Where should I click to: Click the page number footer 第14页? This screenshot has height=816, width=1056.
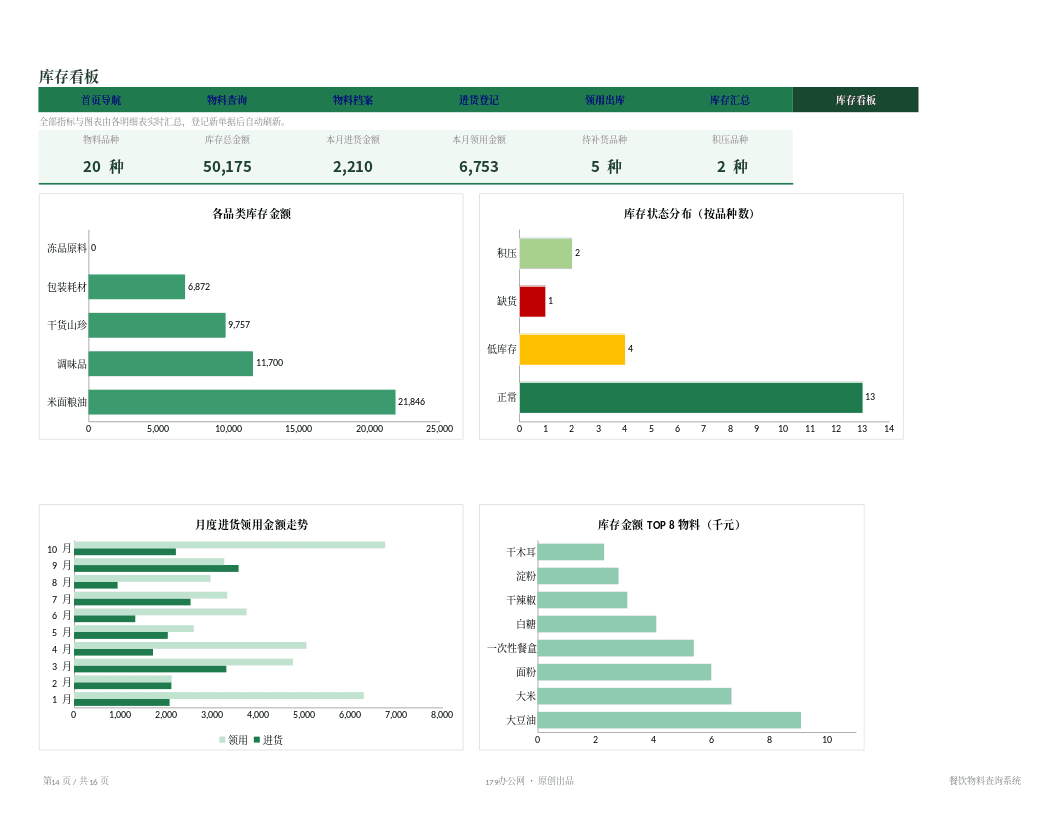76,781
